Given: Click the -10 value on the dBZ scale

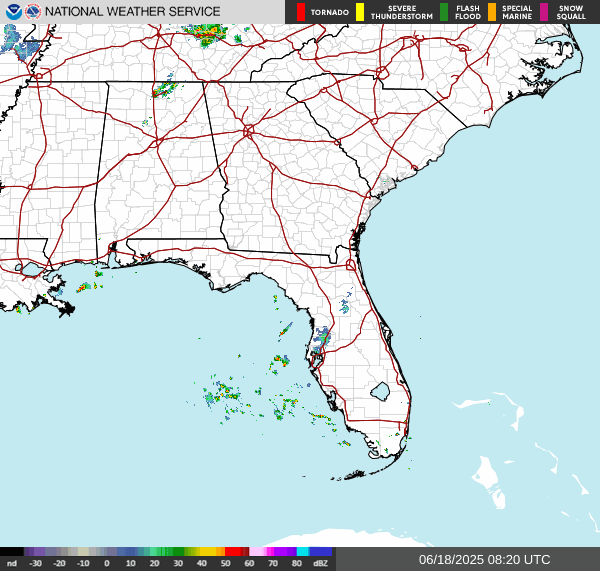Looking at the screenshot, I should click(83, 563).
